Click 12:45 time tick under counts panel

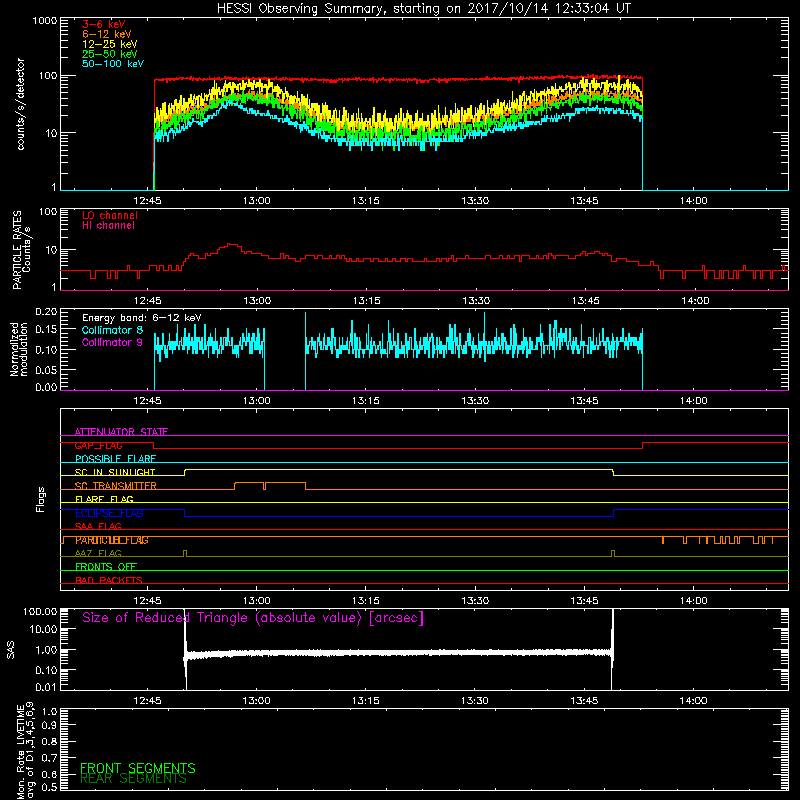coord(147,201)
